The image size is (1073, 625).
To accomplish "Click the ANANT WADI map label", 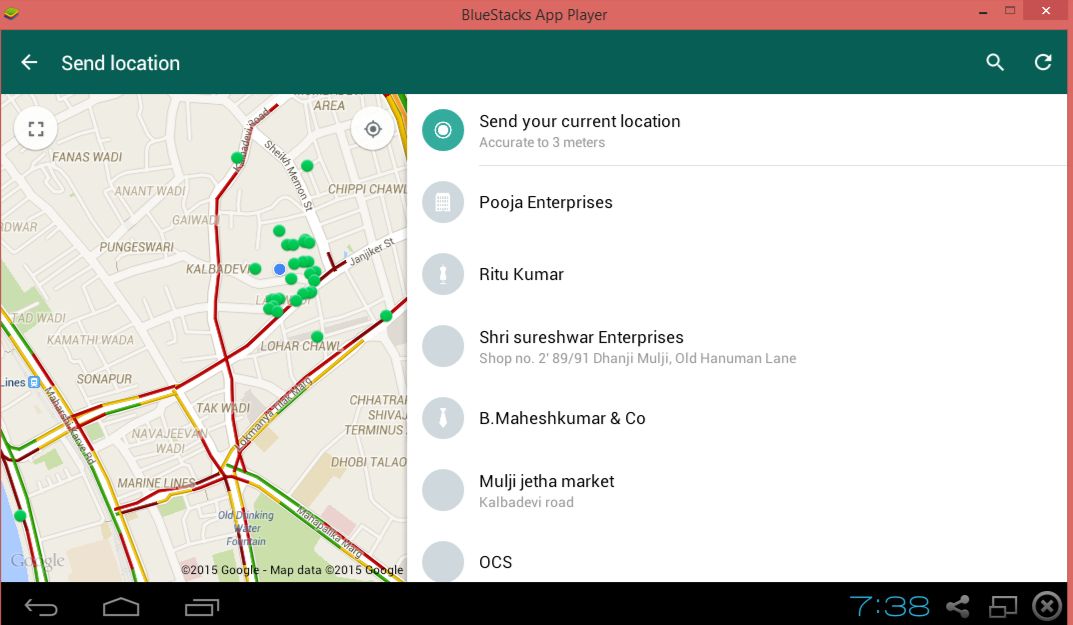I will click(150, 191).
